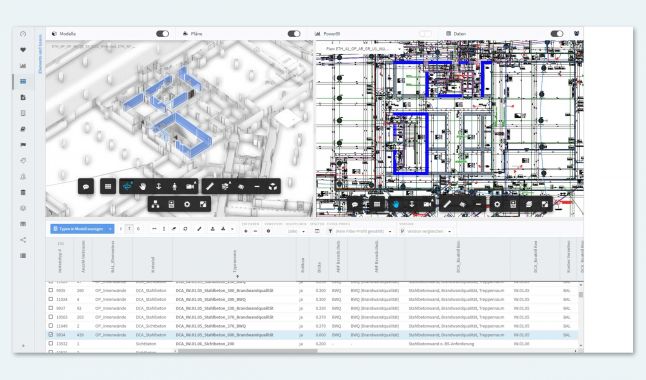This screenshot has width=646, height=380.
Task: Toggle the Pläne panel switch
Action: pyautogui.click(x=294, y=34)
